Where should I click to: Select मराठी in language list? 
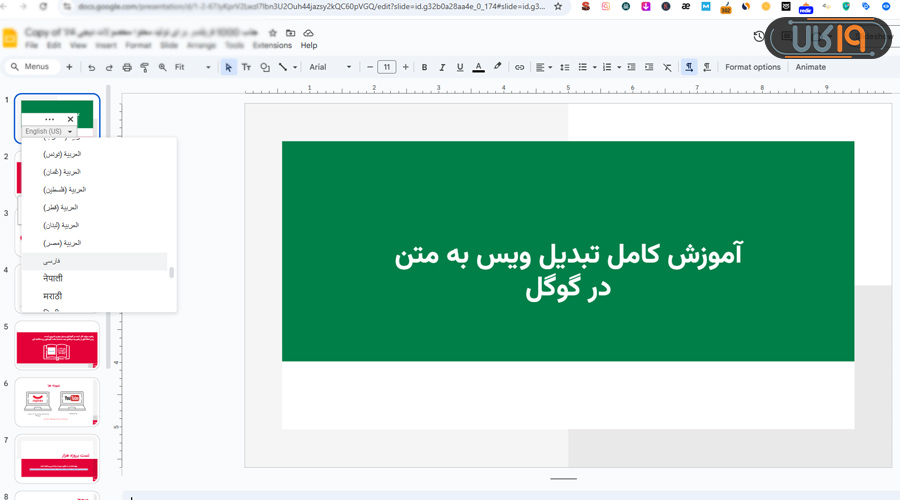(94, 296)
